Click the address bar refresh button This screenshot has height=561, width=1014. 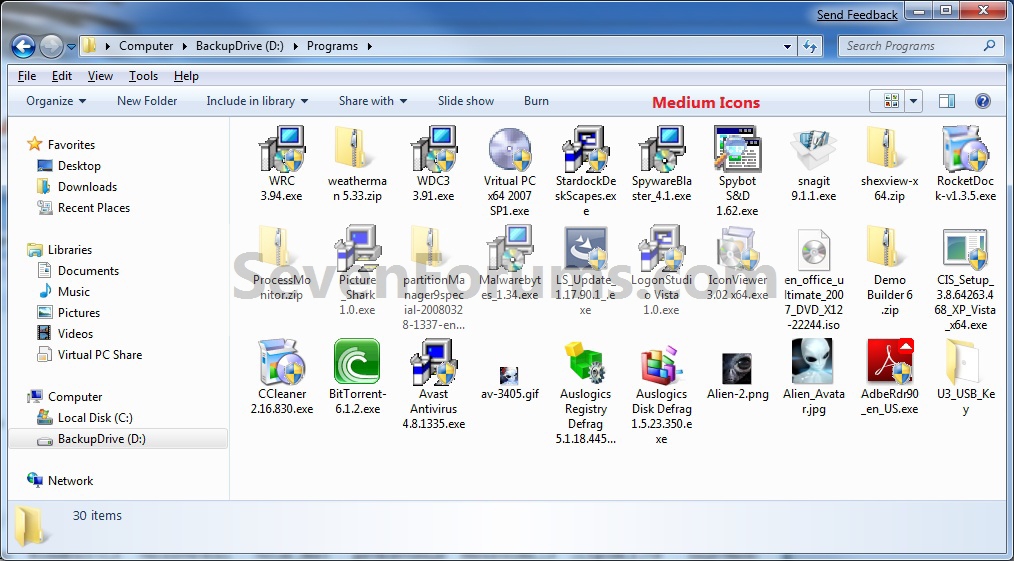pyautogui.click(x=809, y=47)
